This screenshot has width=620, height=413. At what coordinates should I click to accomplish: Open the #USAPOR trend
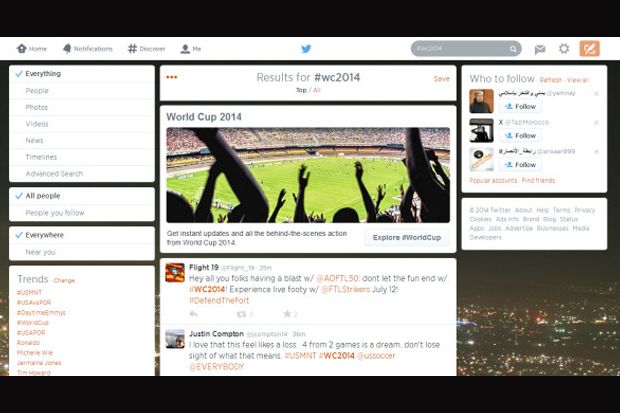[31, 333]
